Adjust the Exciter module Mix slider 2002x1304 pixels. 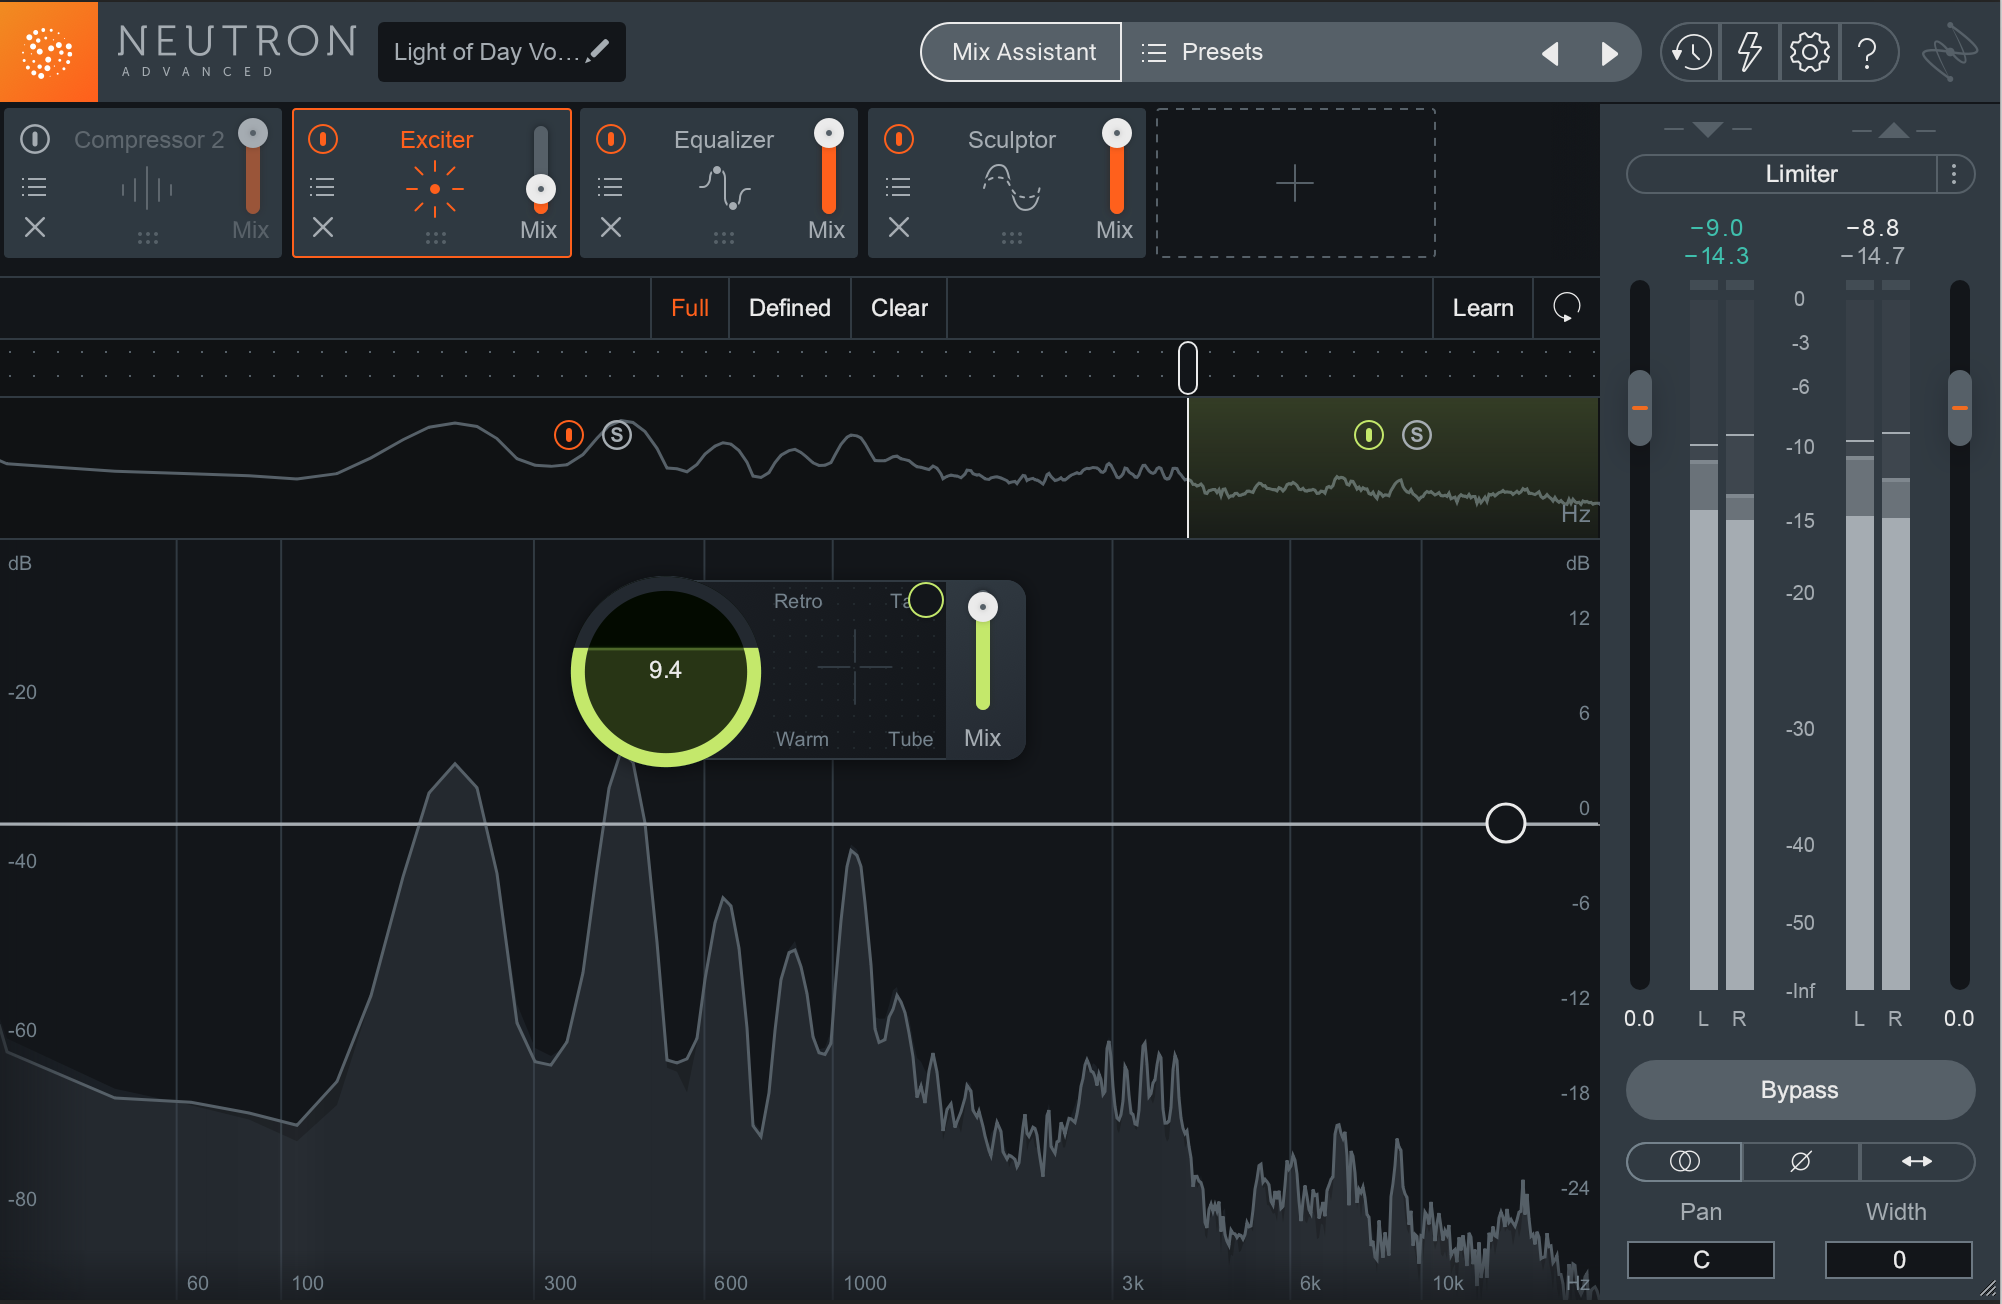(x=540, y=188)
